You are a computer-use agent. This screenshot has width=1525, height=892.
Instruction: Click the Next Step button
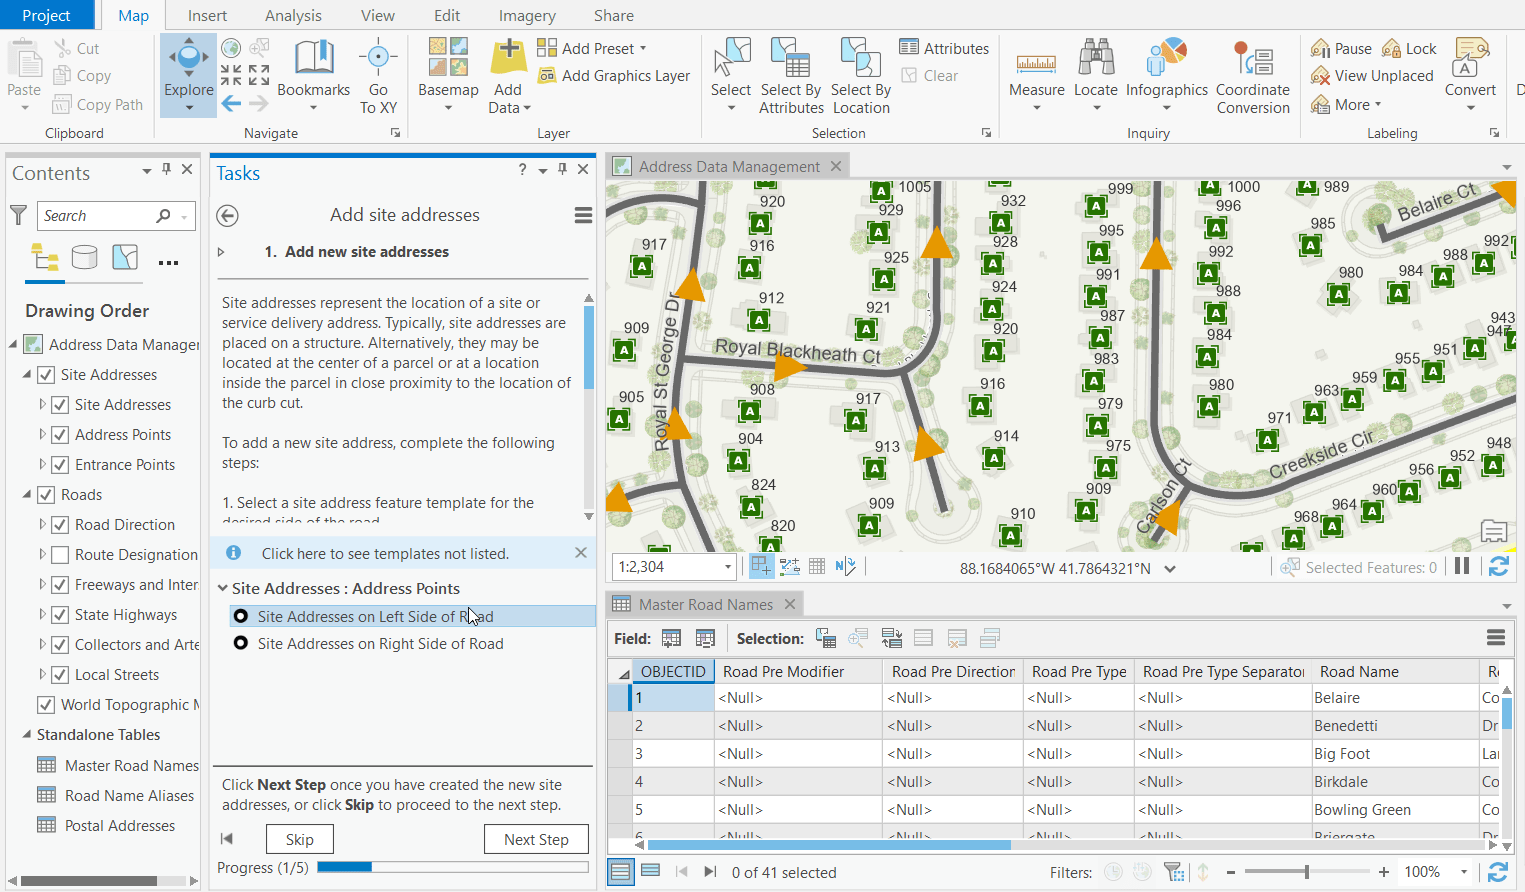click(536, 839)
